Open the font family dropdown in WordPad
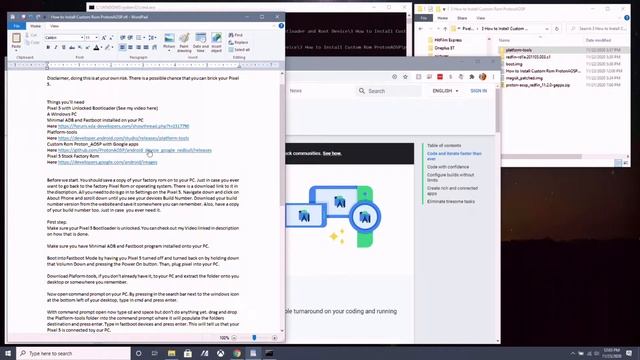Screen dimensions: 640x360 tap(82, 38)
